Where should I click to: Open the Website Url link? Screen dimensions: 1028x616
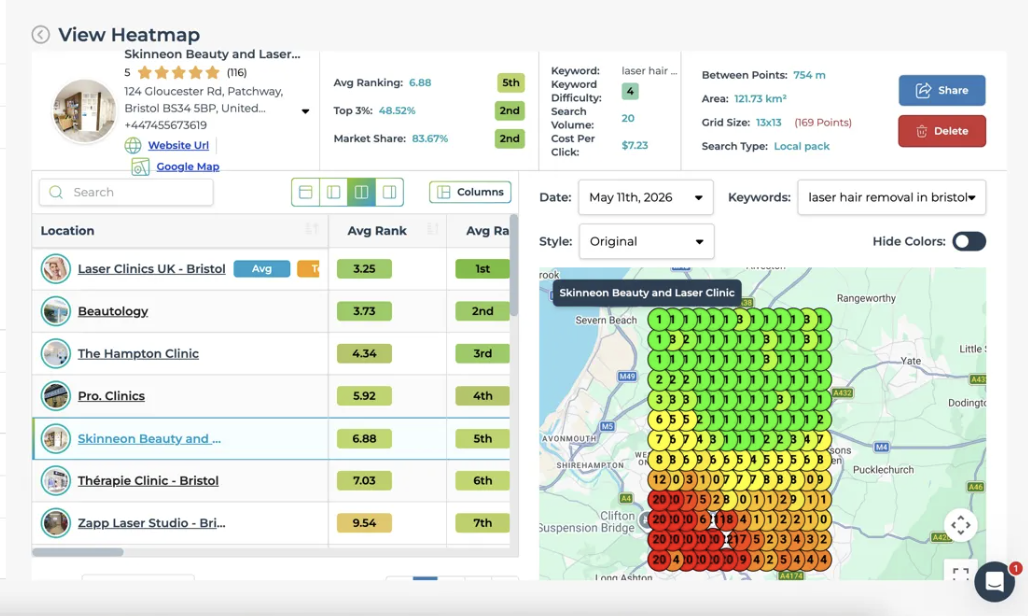coord(178,145)
